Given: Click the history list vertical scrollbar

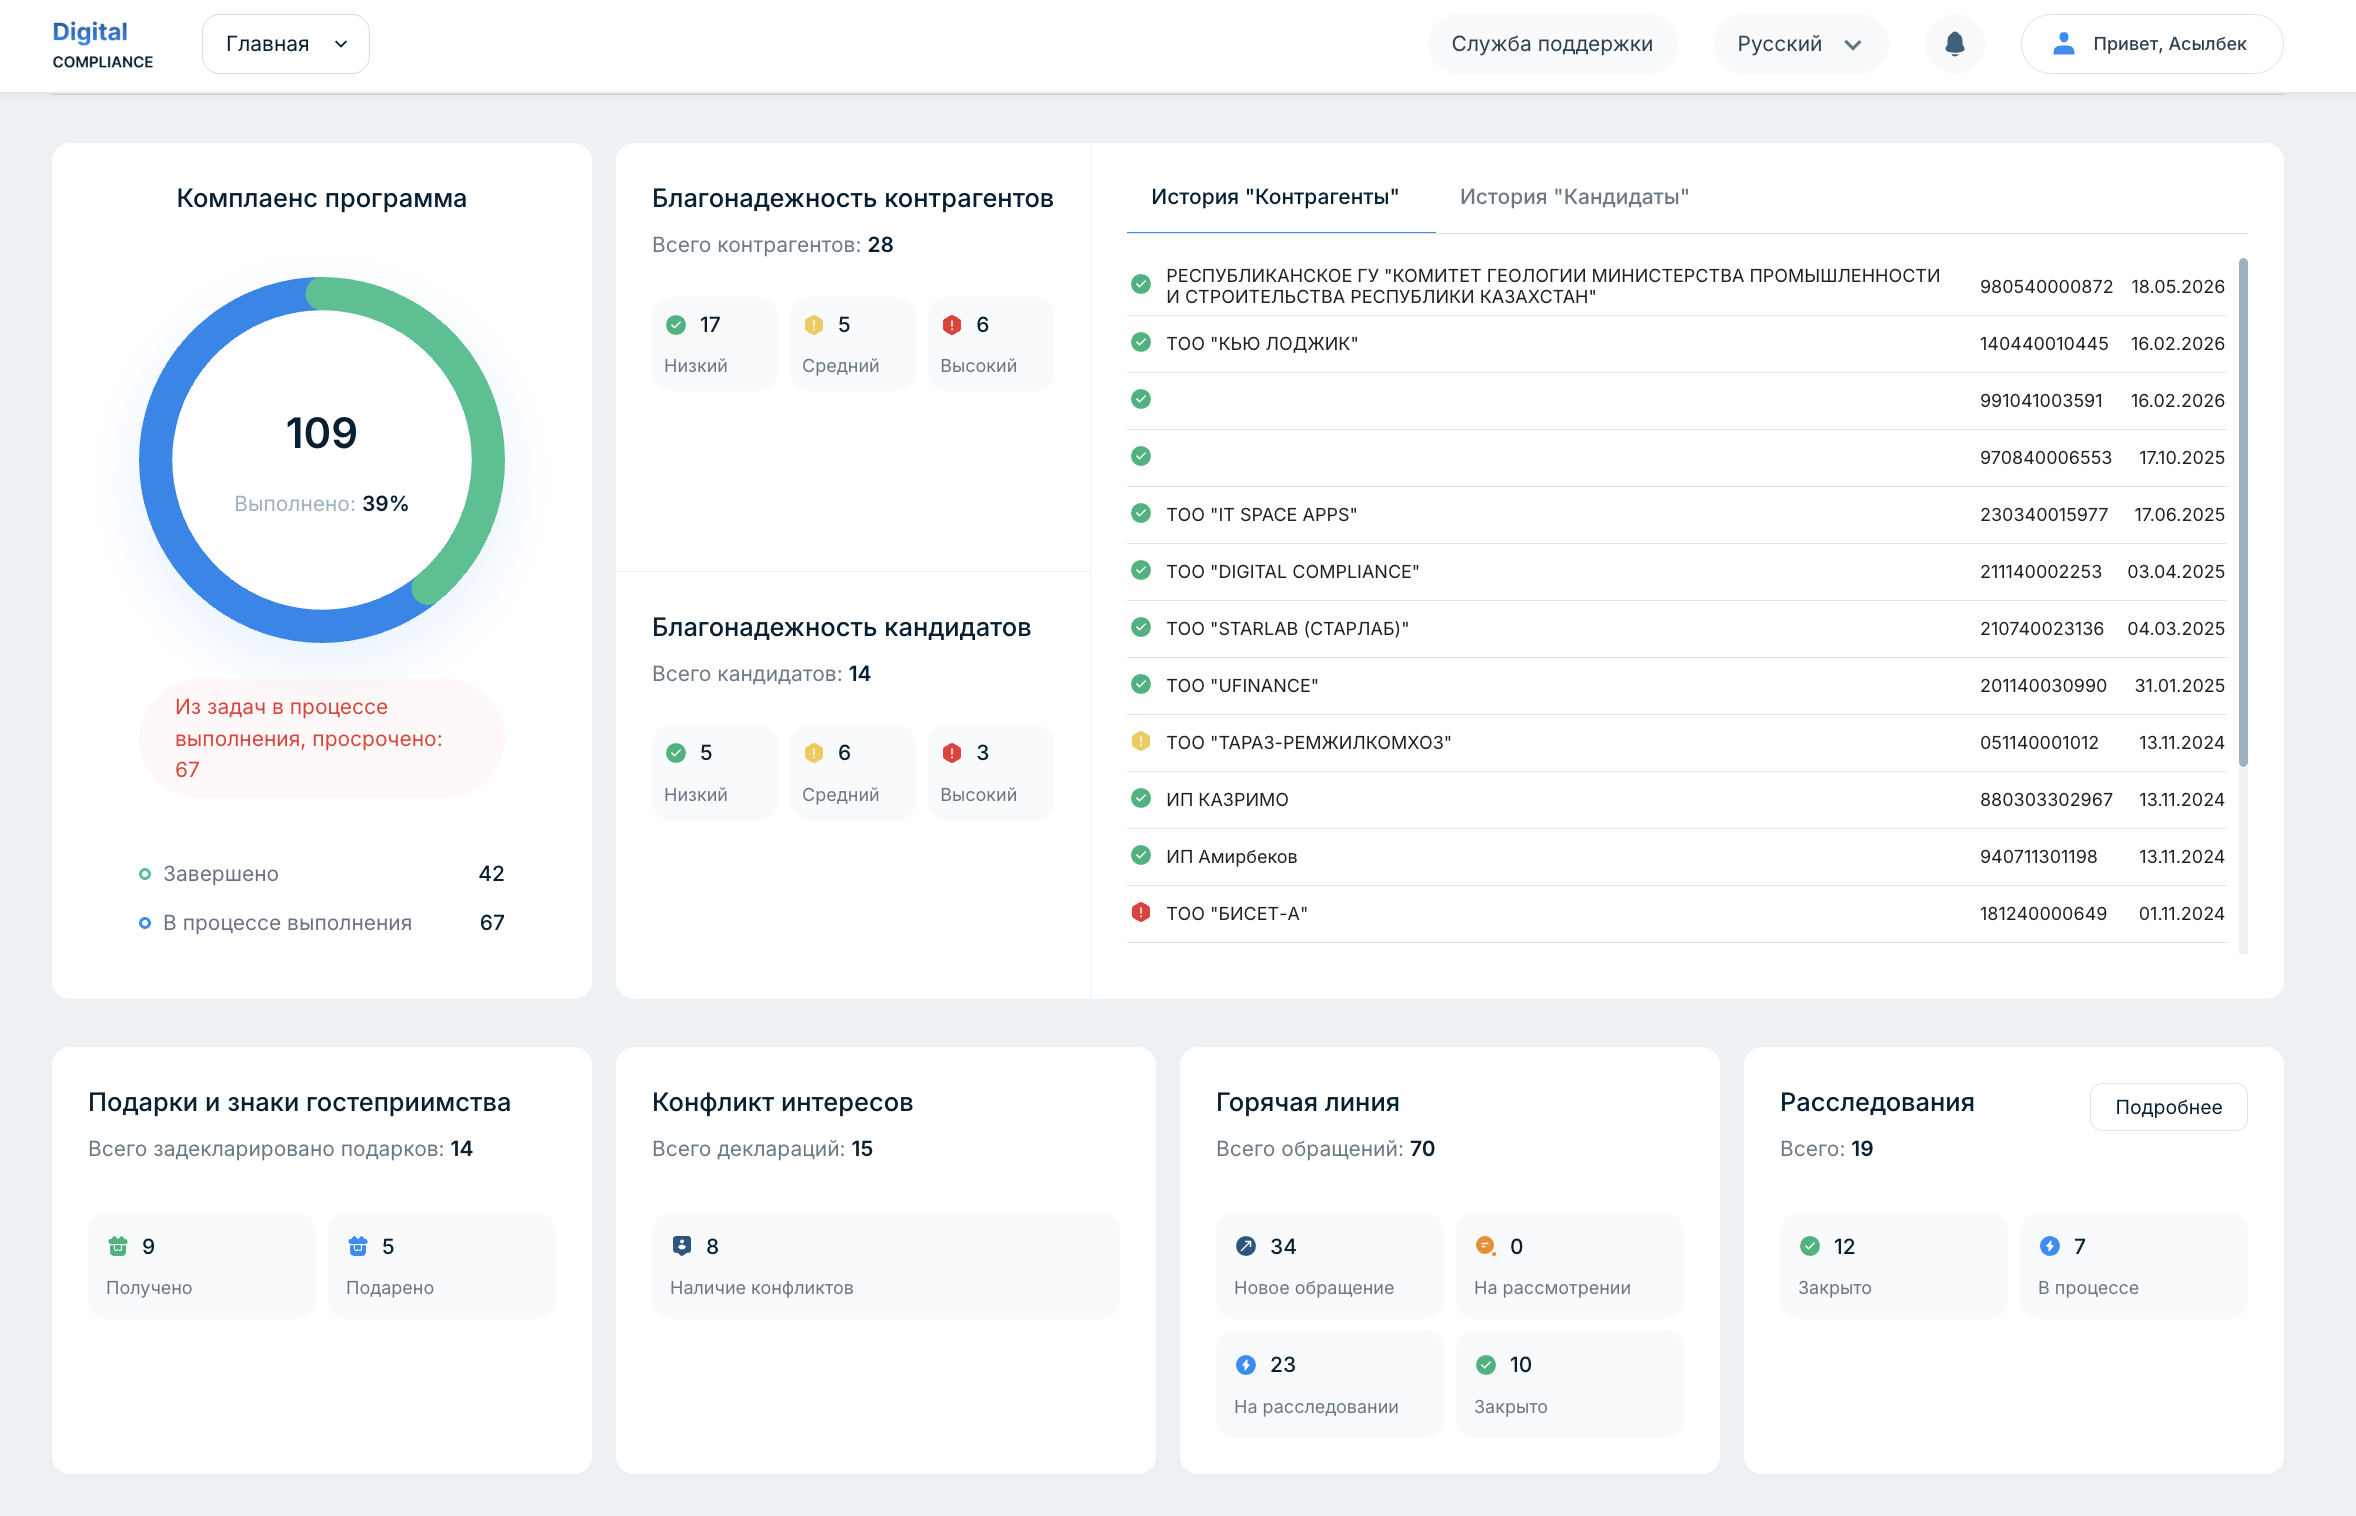Looking at the screenshot, I should (x=2243, y=512).
